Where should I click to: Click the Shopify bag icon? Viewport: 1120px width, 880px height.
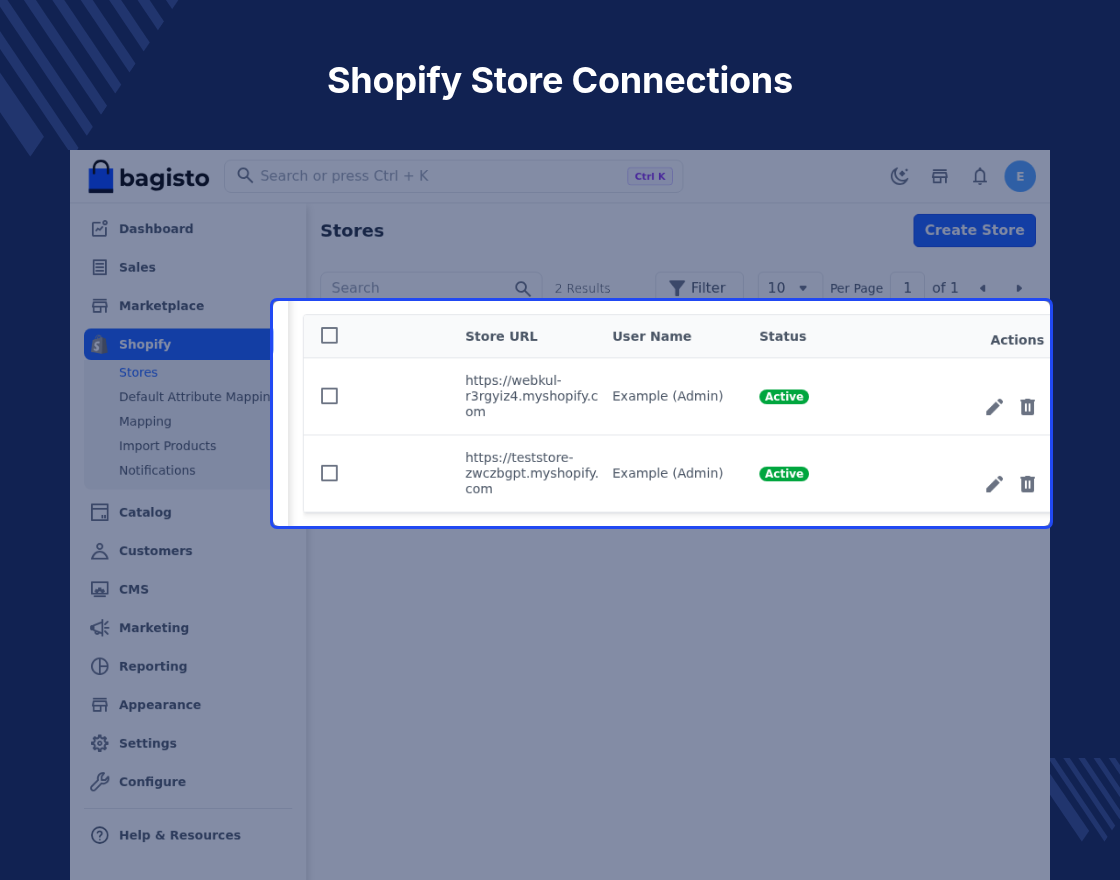[x=99, y=344]
